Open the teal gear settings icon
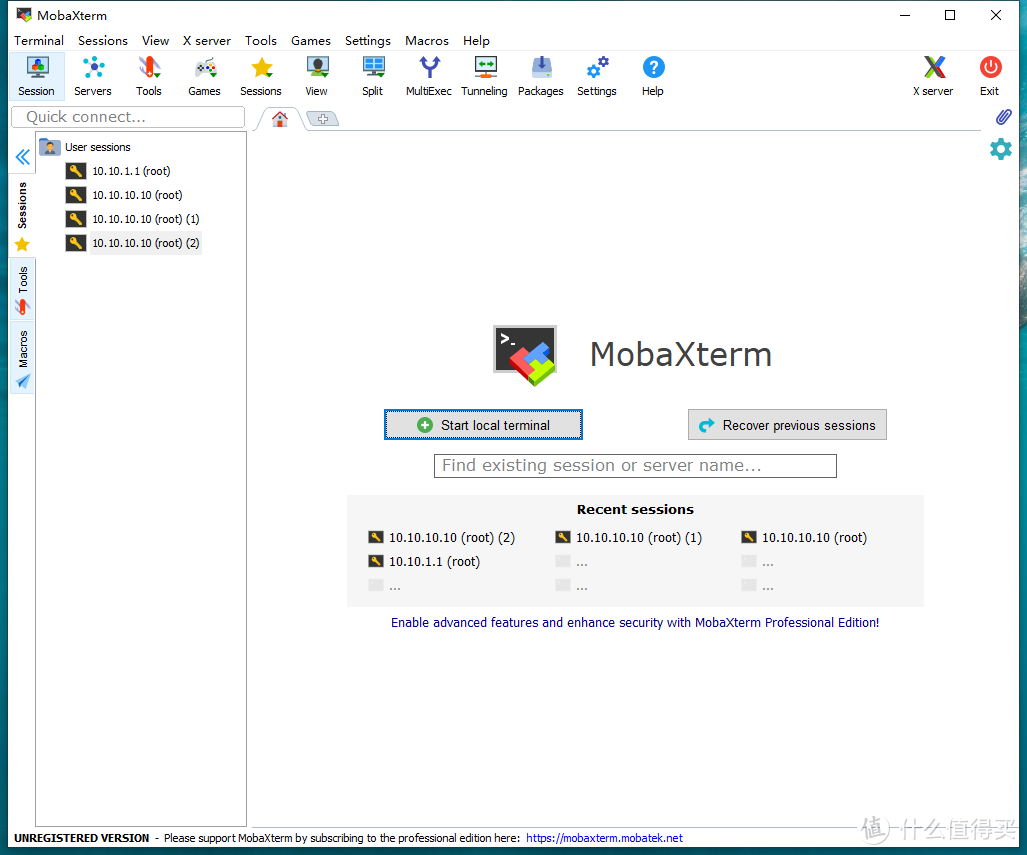The height and width of the screenshot is (855, 1027). pos(1001,149)
